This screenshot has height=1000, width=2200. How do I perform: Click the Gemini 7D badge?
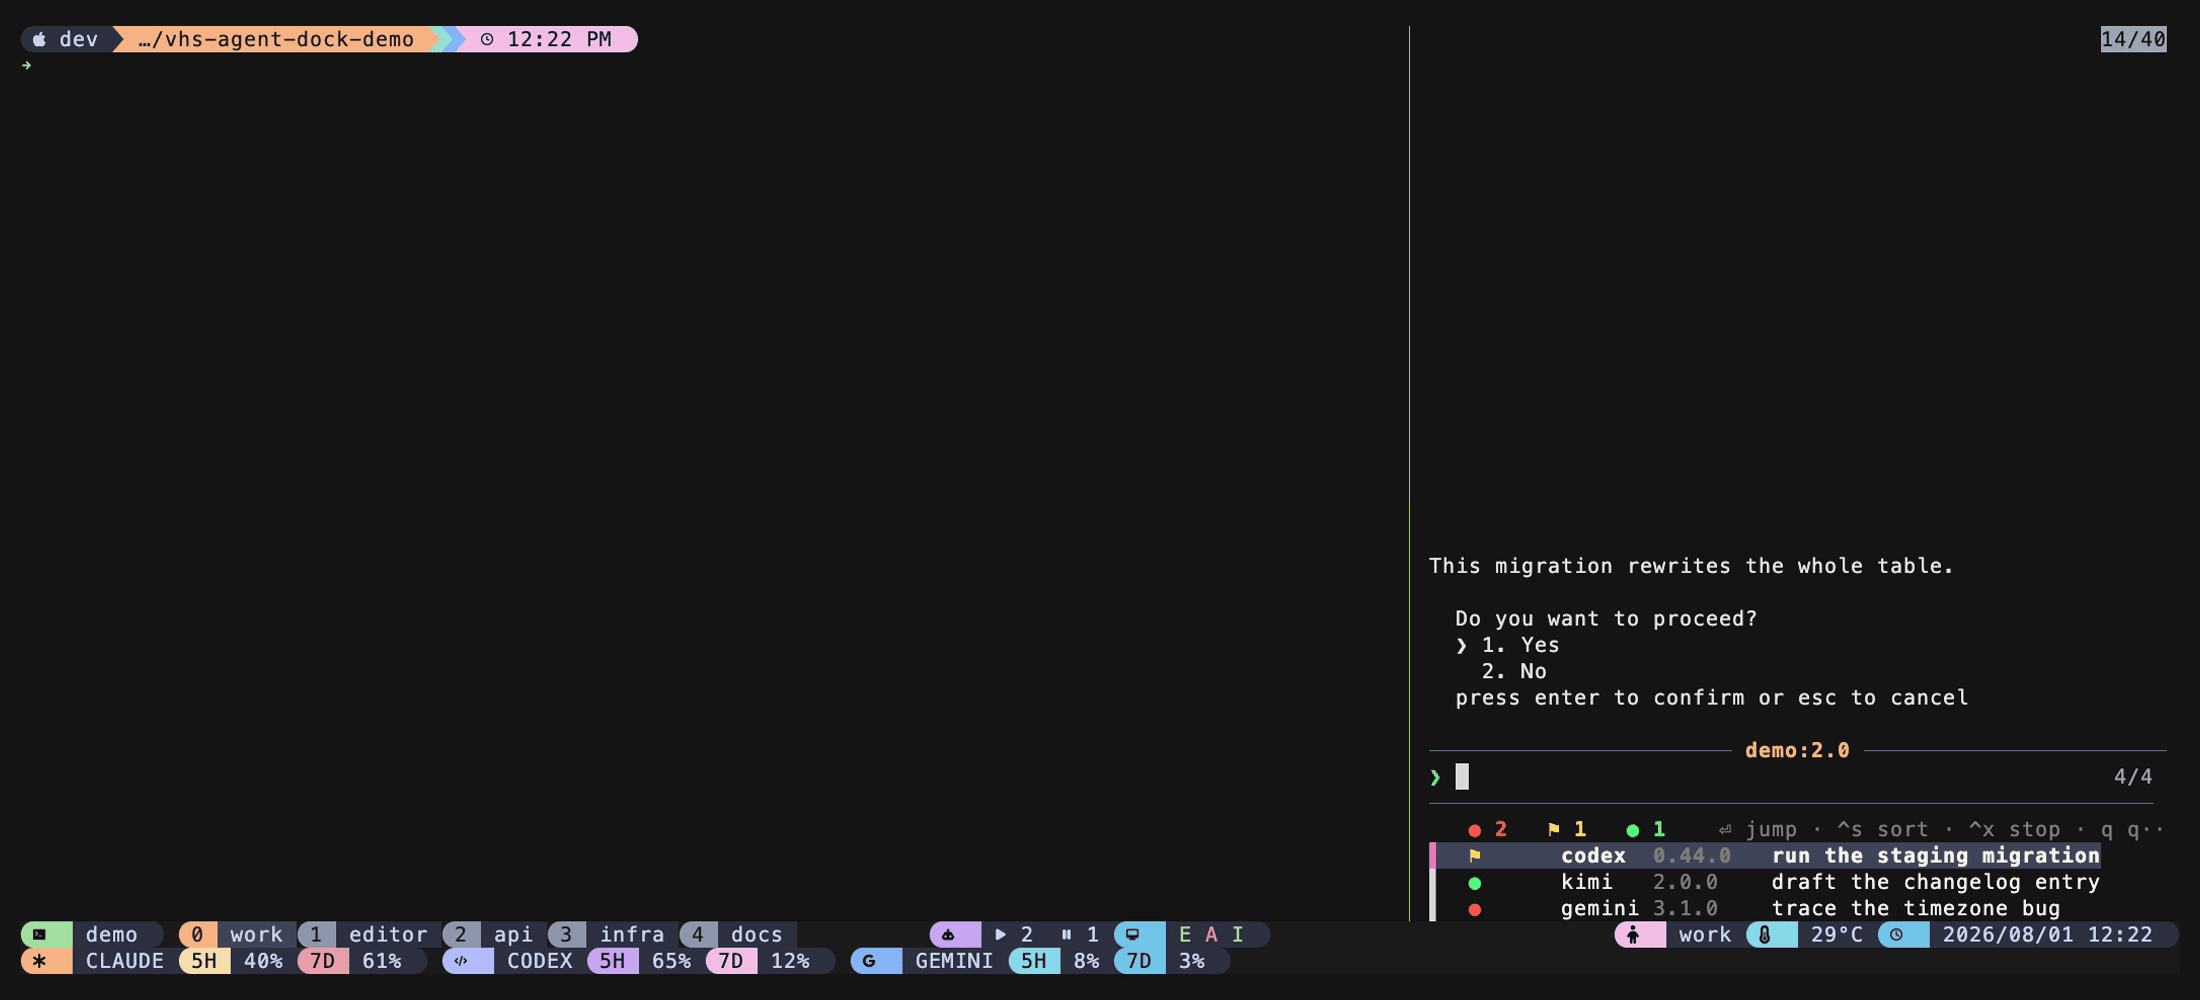(x=1139, y=961)
